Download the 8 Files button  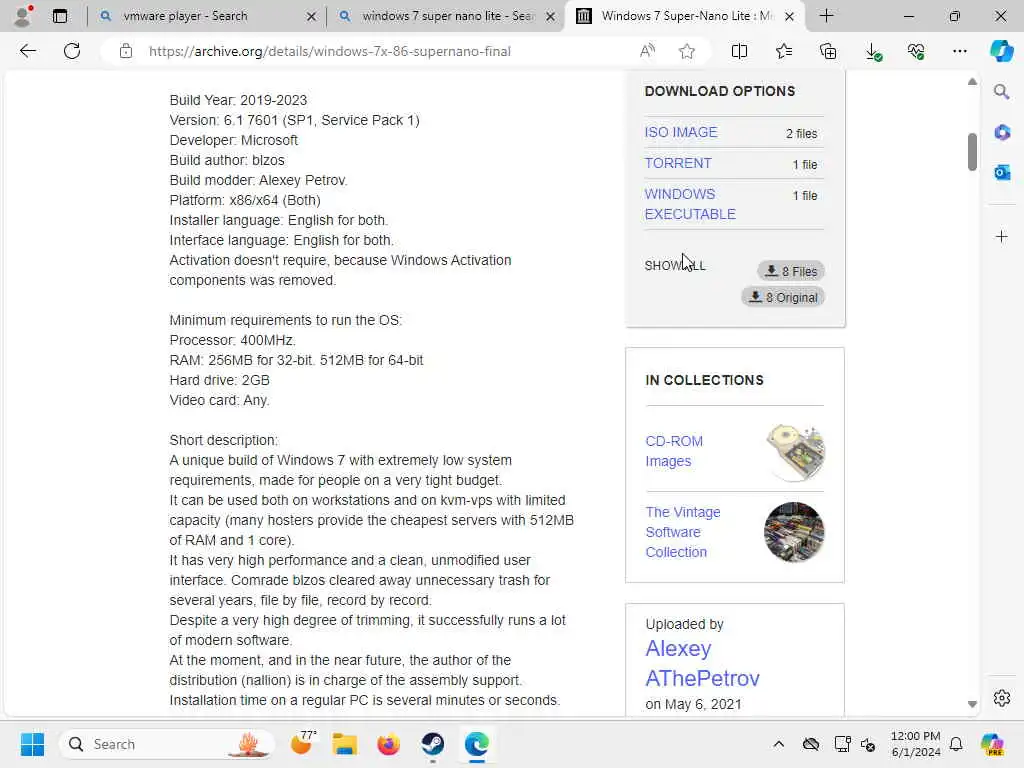[x=791, y=271]
